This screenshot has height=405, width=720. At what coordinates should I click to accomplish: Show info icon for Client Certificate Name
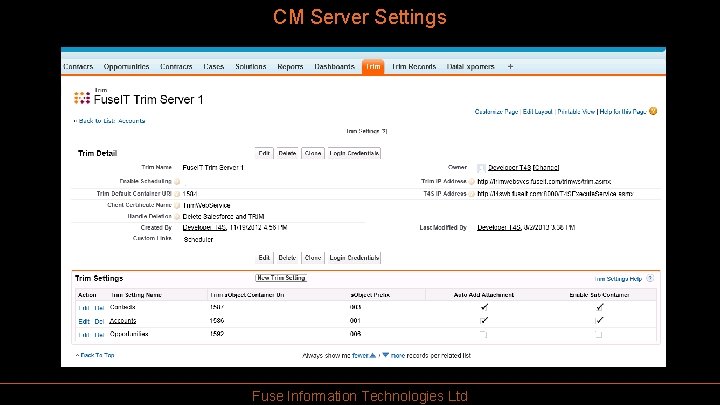coord(177,205)
